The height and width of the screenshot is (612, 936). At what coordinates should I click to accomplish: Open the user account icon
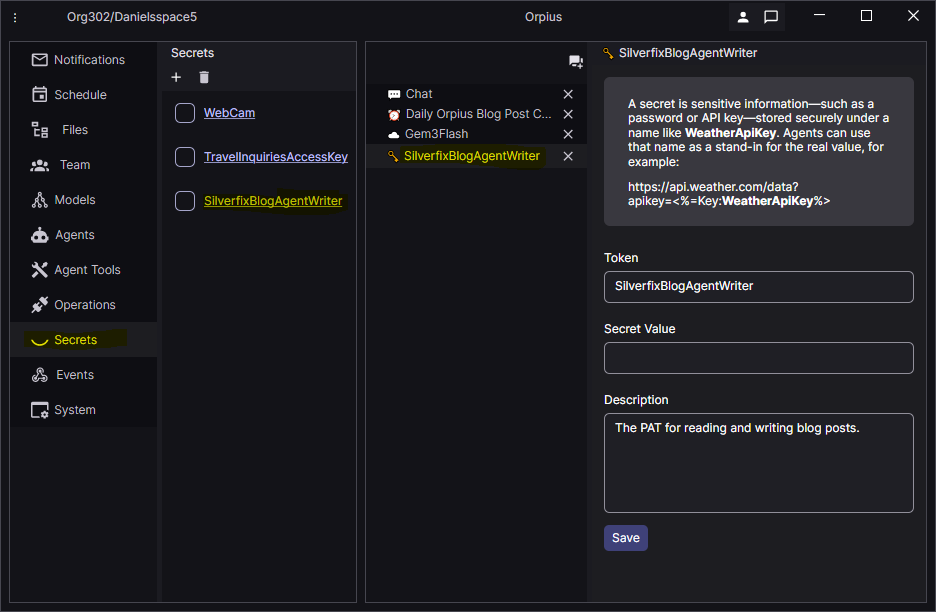pyautogui.click(x=743, y=17)
